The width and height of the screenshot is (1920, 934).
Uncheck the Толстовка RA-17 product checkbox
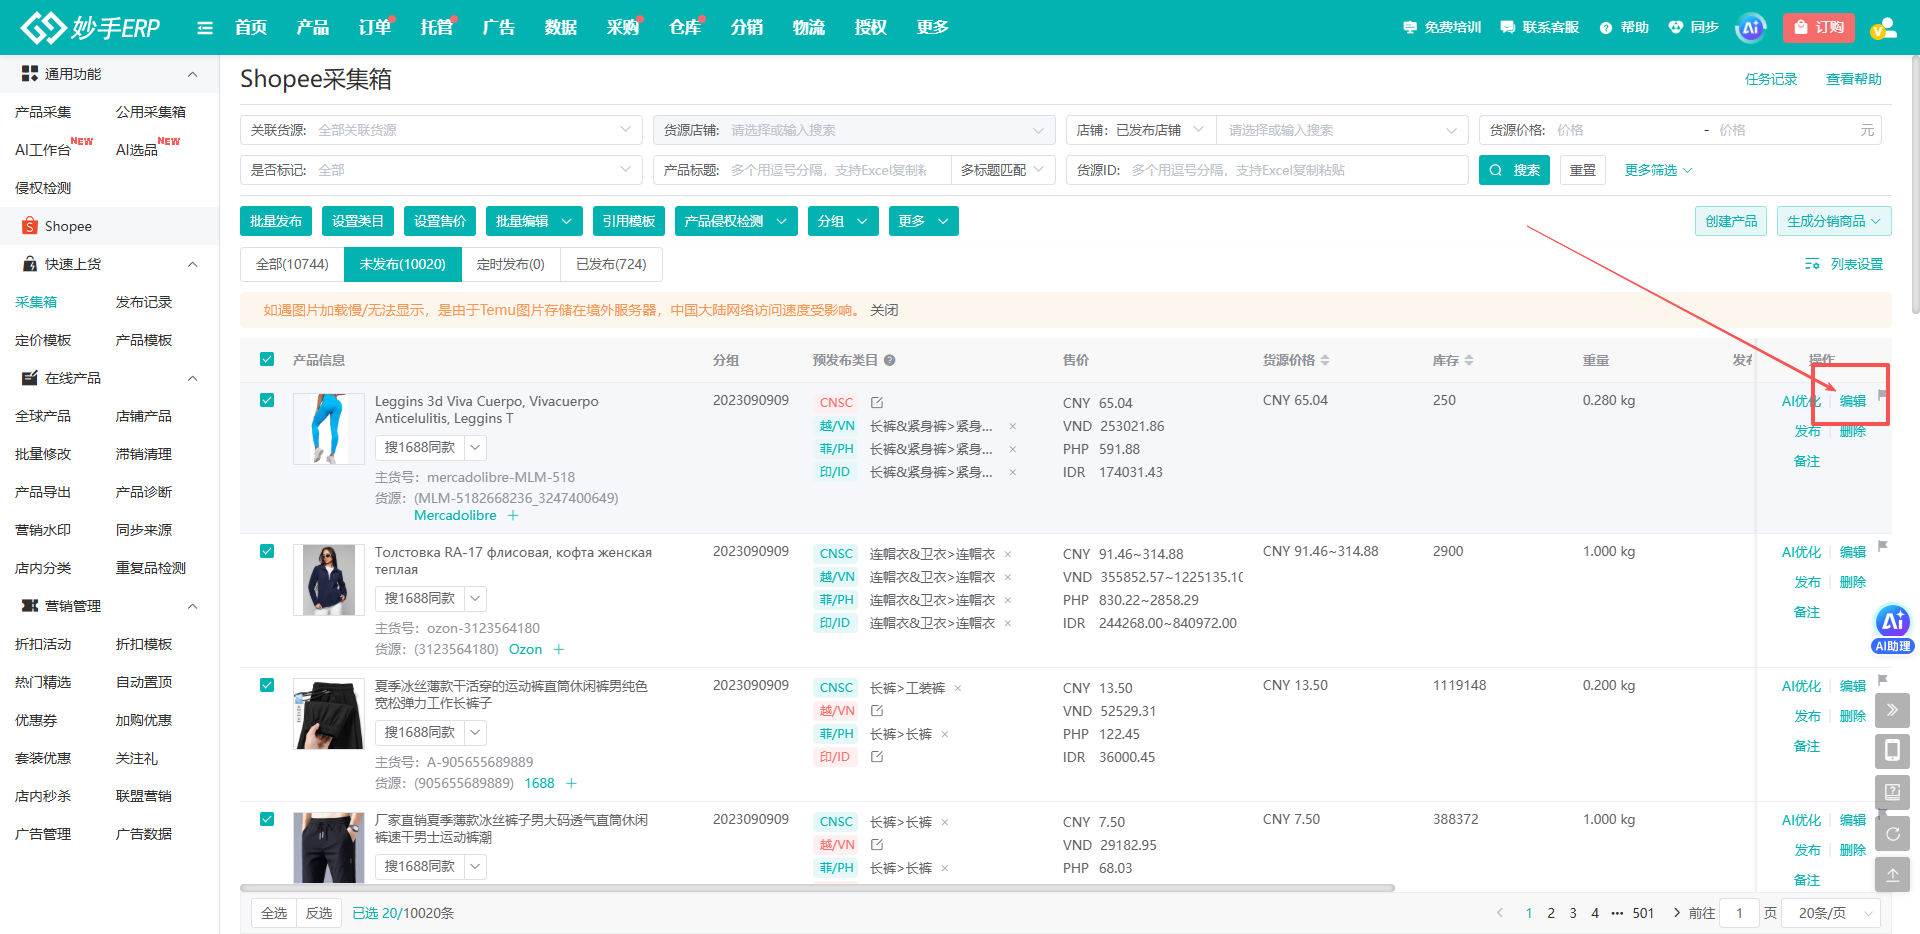click(x=267, y=551)
